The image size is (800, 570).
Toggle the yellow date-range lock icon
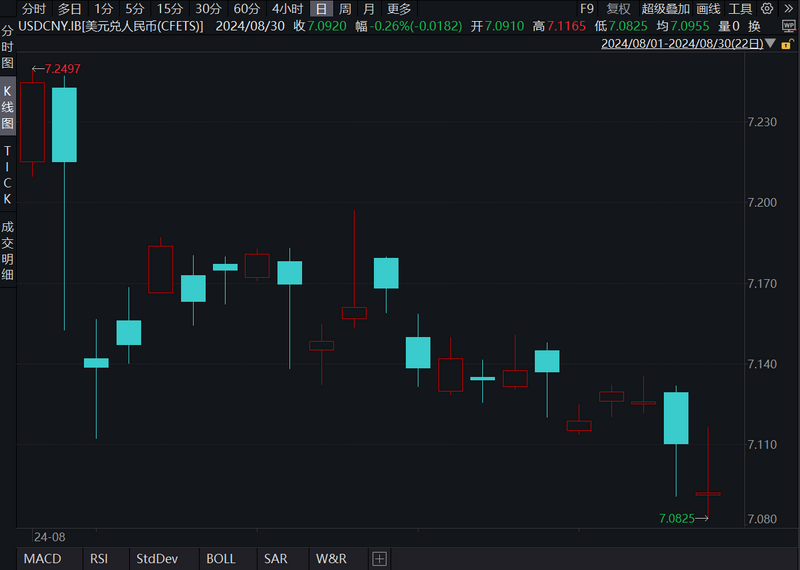(787, 44)
